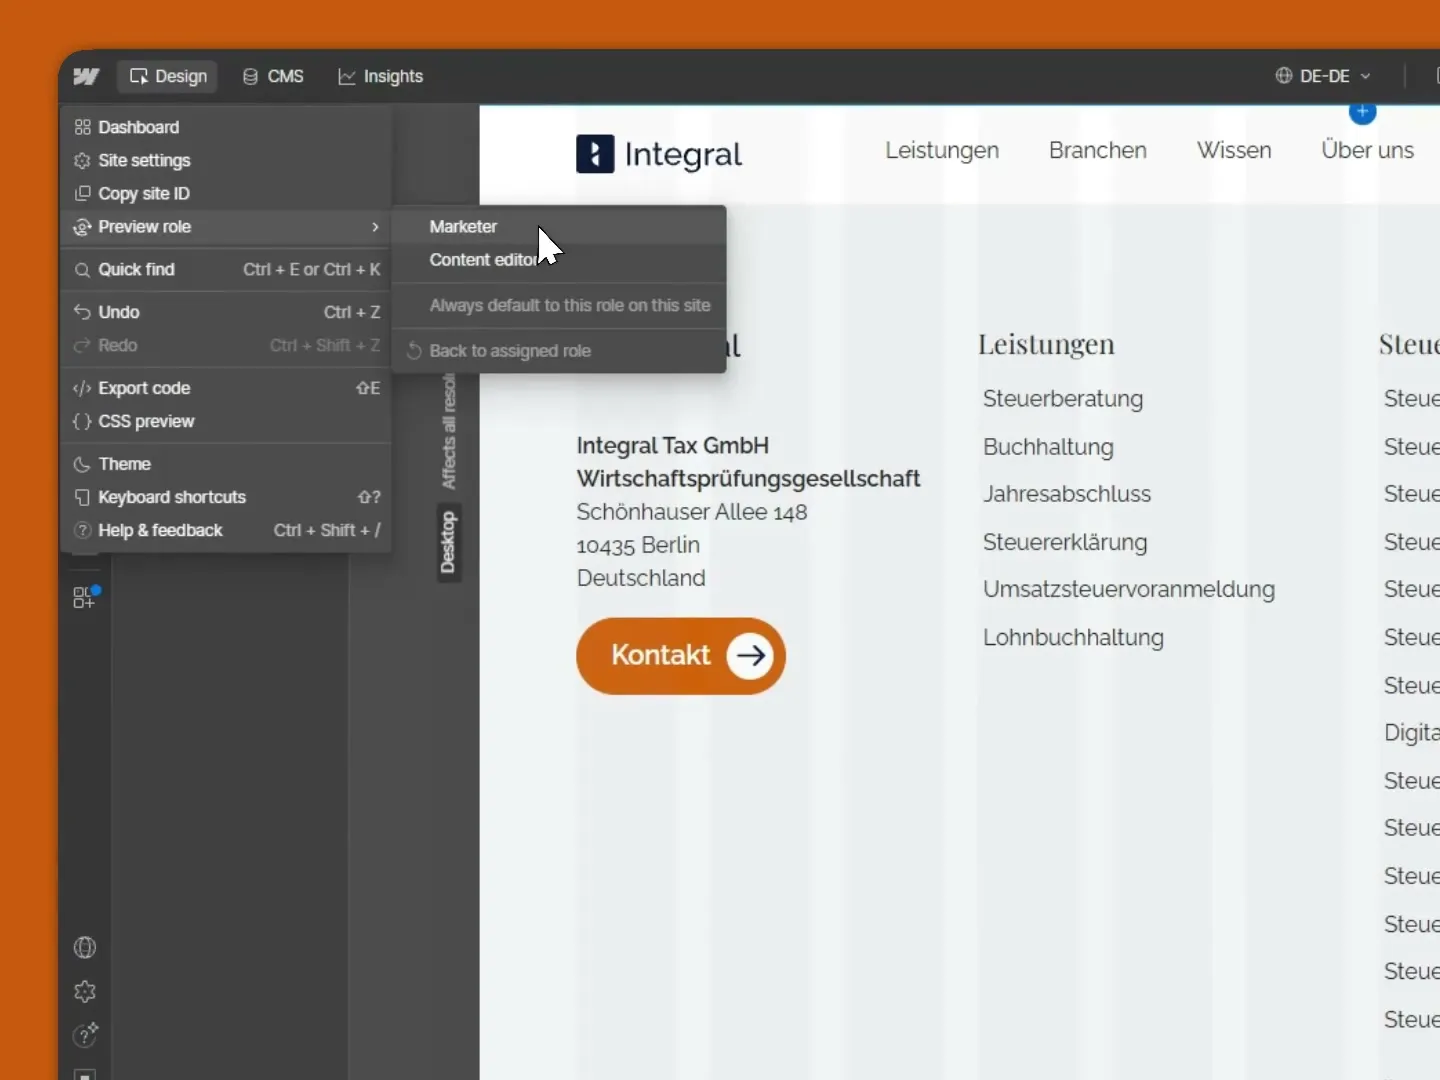Open the Apps icon in the left sidebar
The width and height of the screenshot is (1440, 1080).
coord(86,597)
